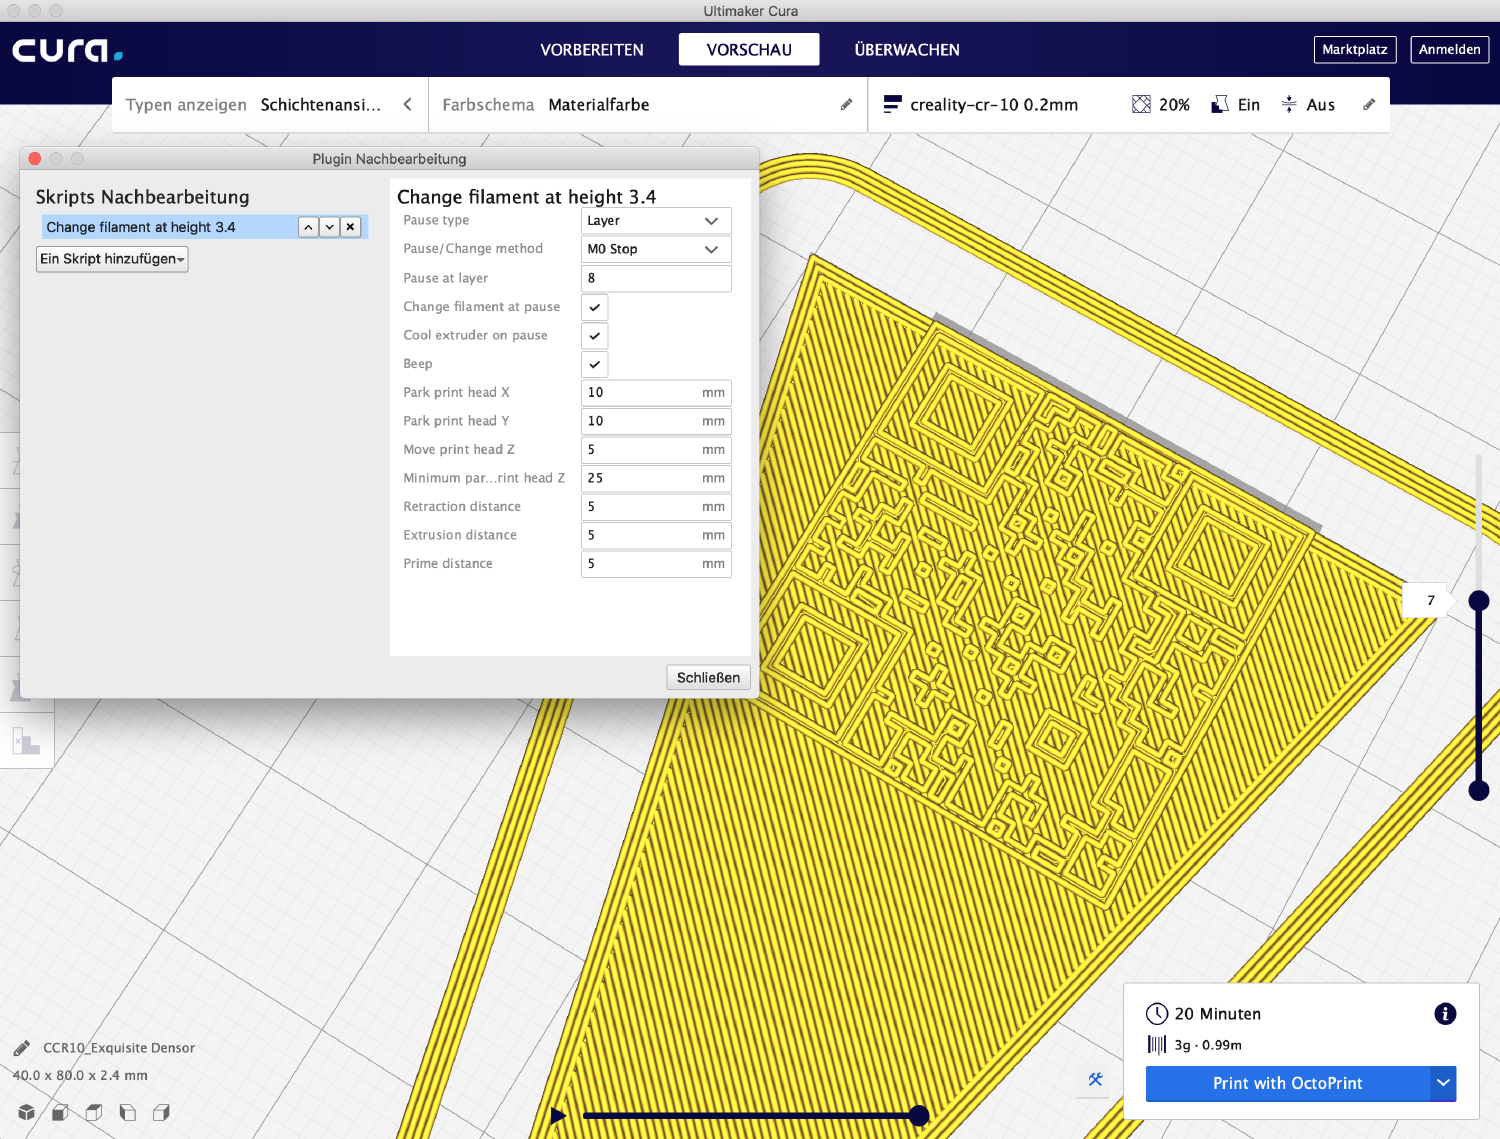Image resolution: width=1500 pixels, height=1139 pixels.
Task: Switch to the VORBEREITEN tab
Action: [x=592, y=50]
